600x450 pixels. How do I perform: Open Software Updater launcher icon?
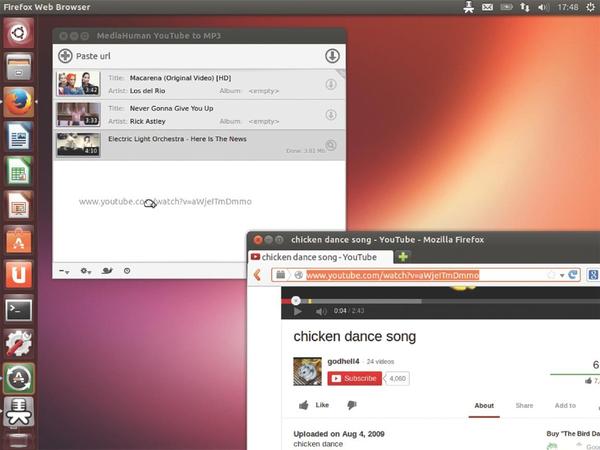point(18,378)
